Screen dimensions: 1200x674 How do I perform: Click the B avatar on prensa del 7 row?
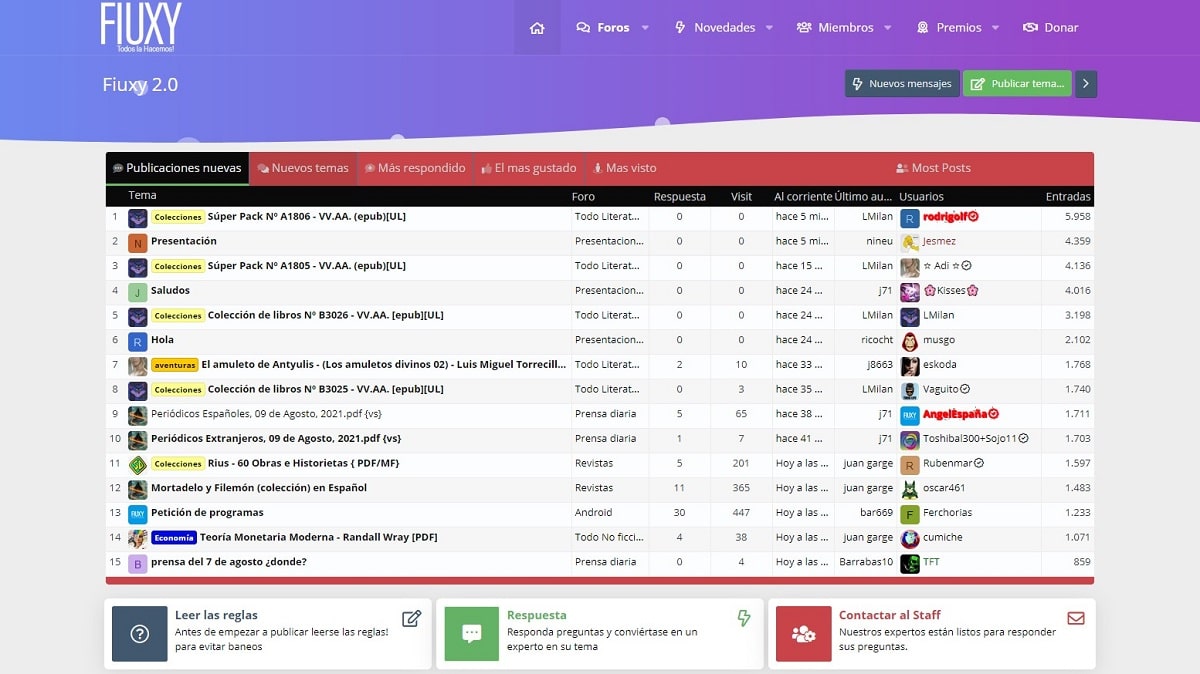coord(138,564)
